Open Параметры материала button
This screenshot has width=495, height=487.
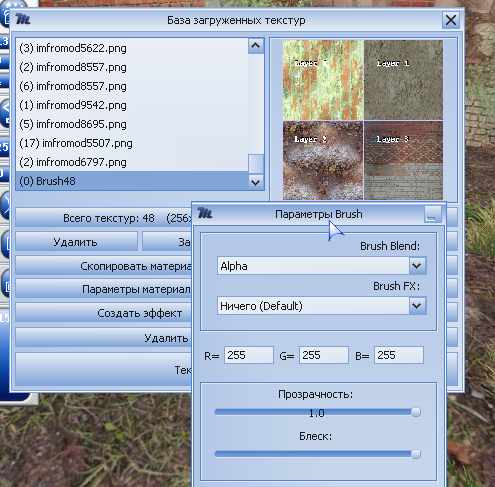tap(104, 289)
